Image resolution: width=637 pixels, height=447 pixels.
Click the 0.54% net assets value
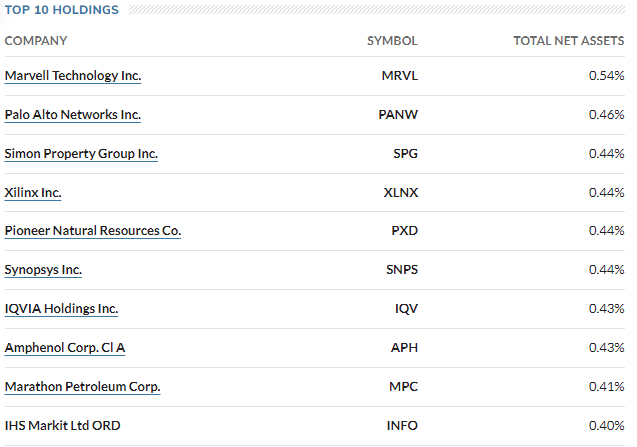[606, 76]
